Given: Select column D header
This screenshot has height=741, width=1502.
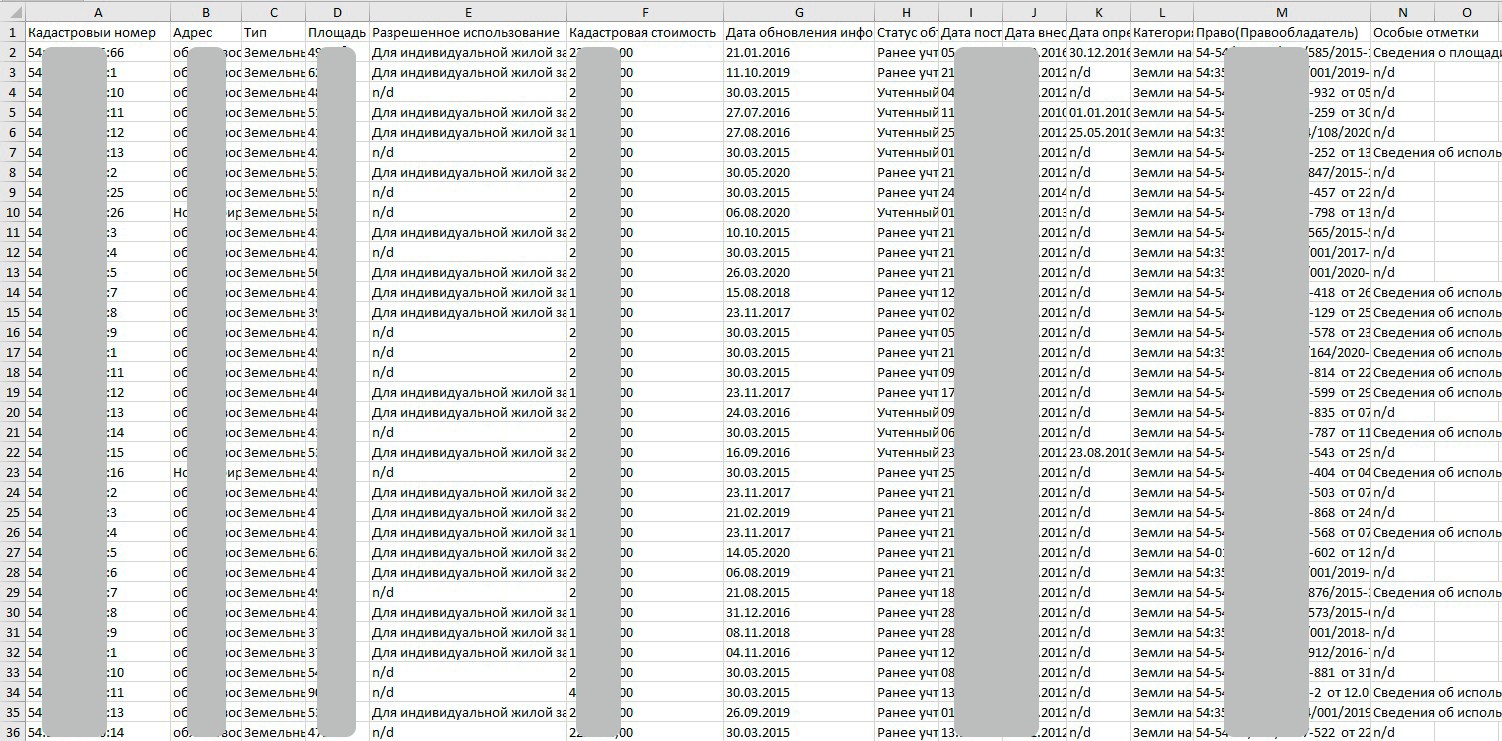Looking at the screenshot, I should 337,11.
